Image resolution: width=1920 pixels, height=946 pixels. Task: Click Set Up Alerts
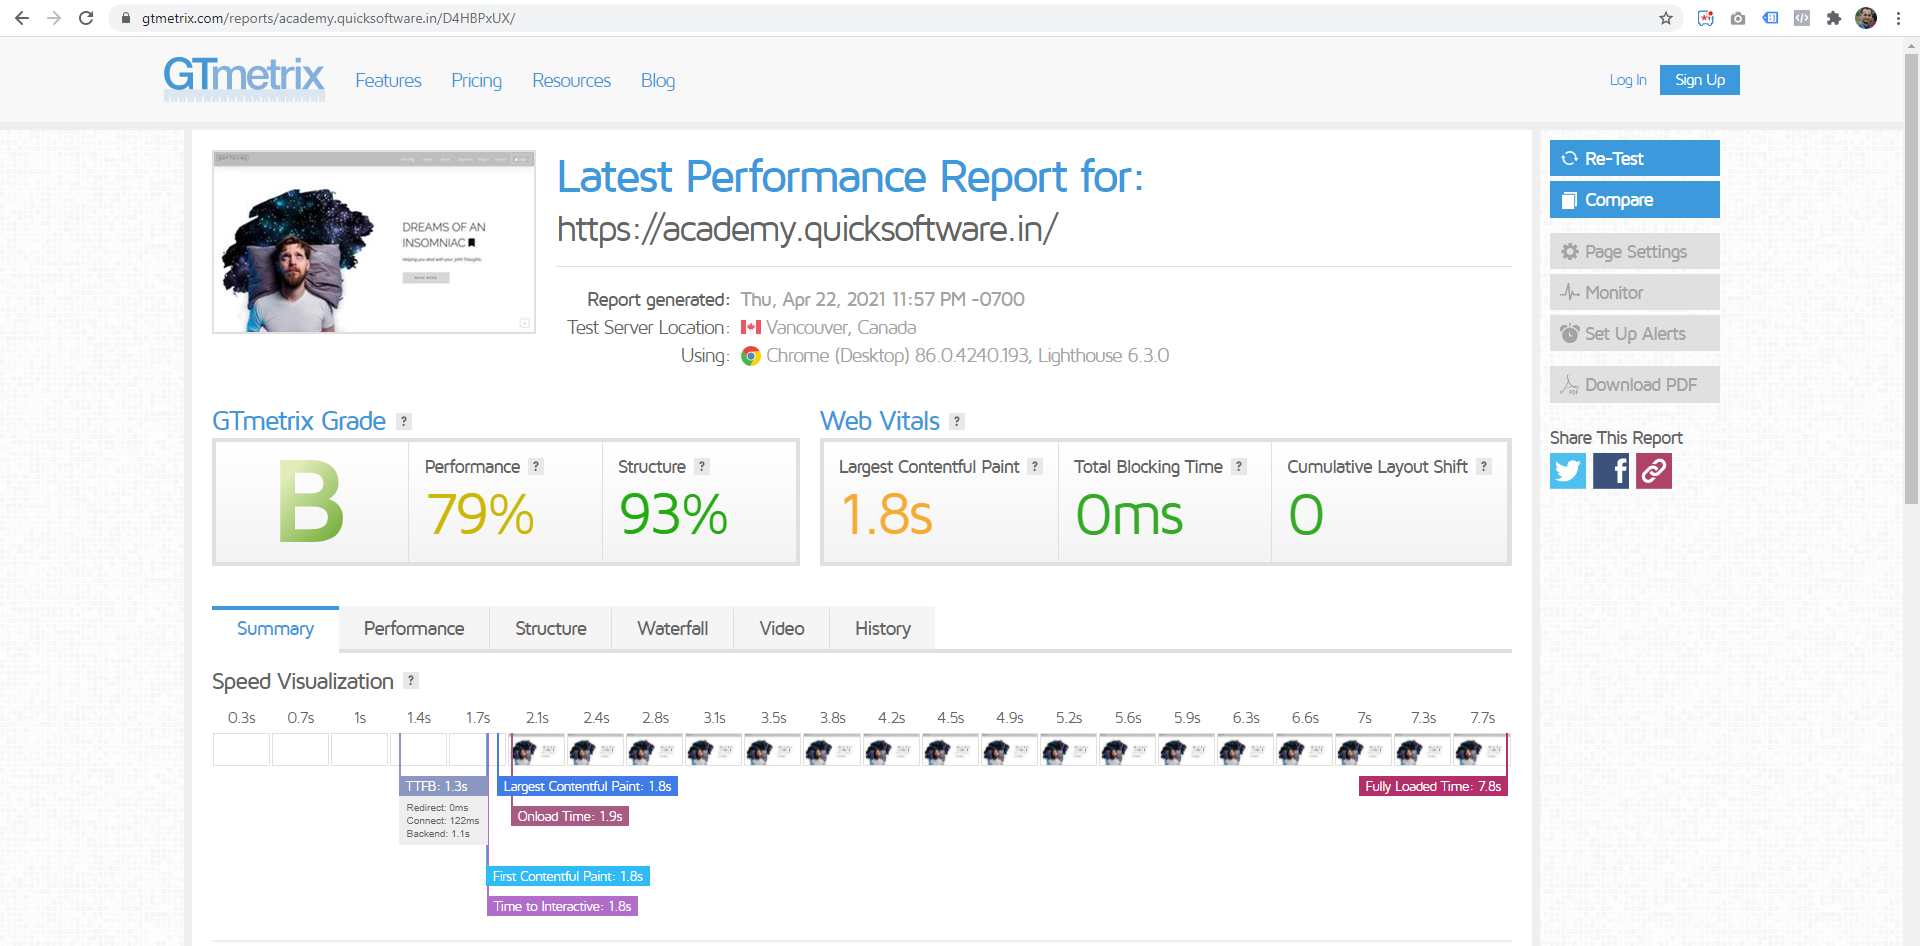coord(1635,333)
